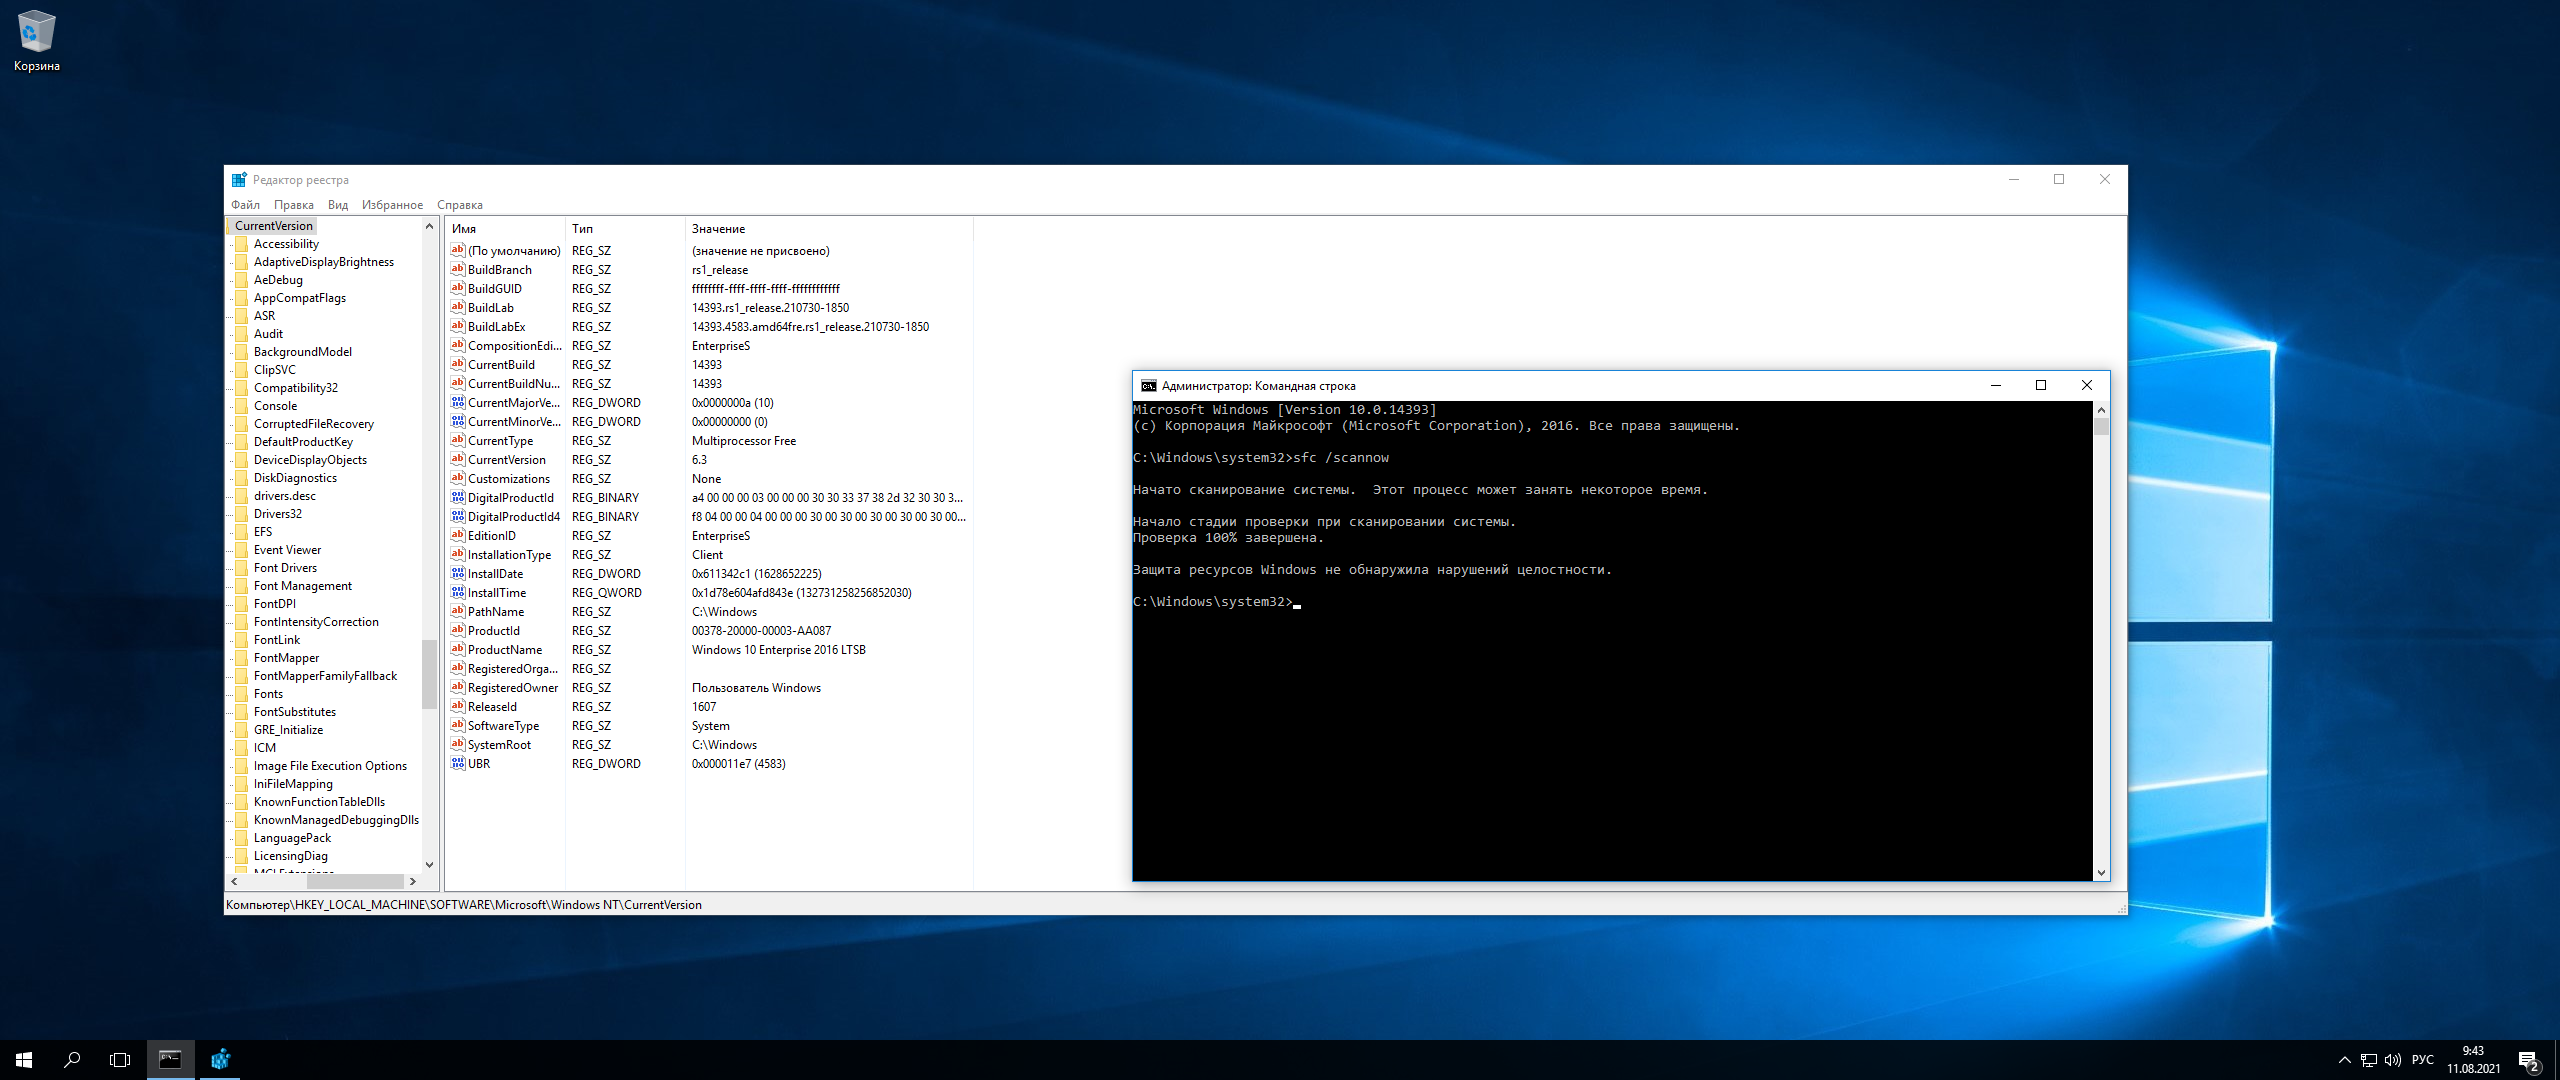Open the Правка menu
The image size is (2560, 1080).
pos(293,205)
